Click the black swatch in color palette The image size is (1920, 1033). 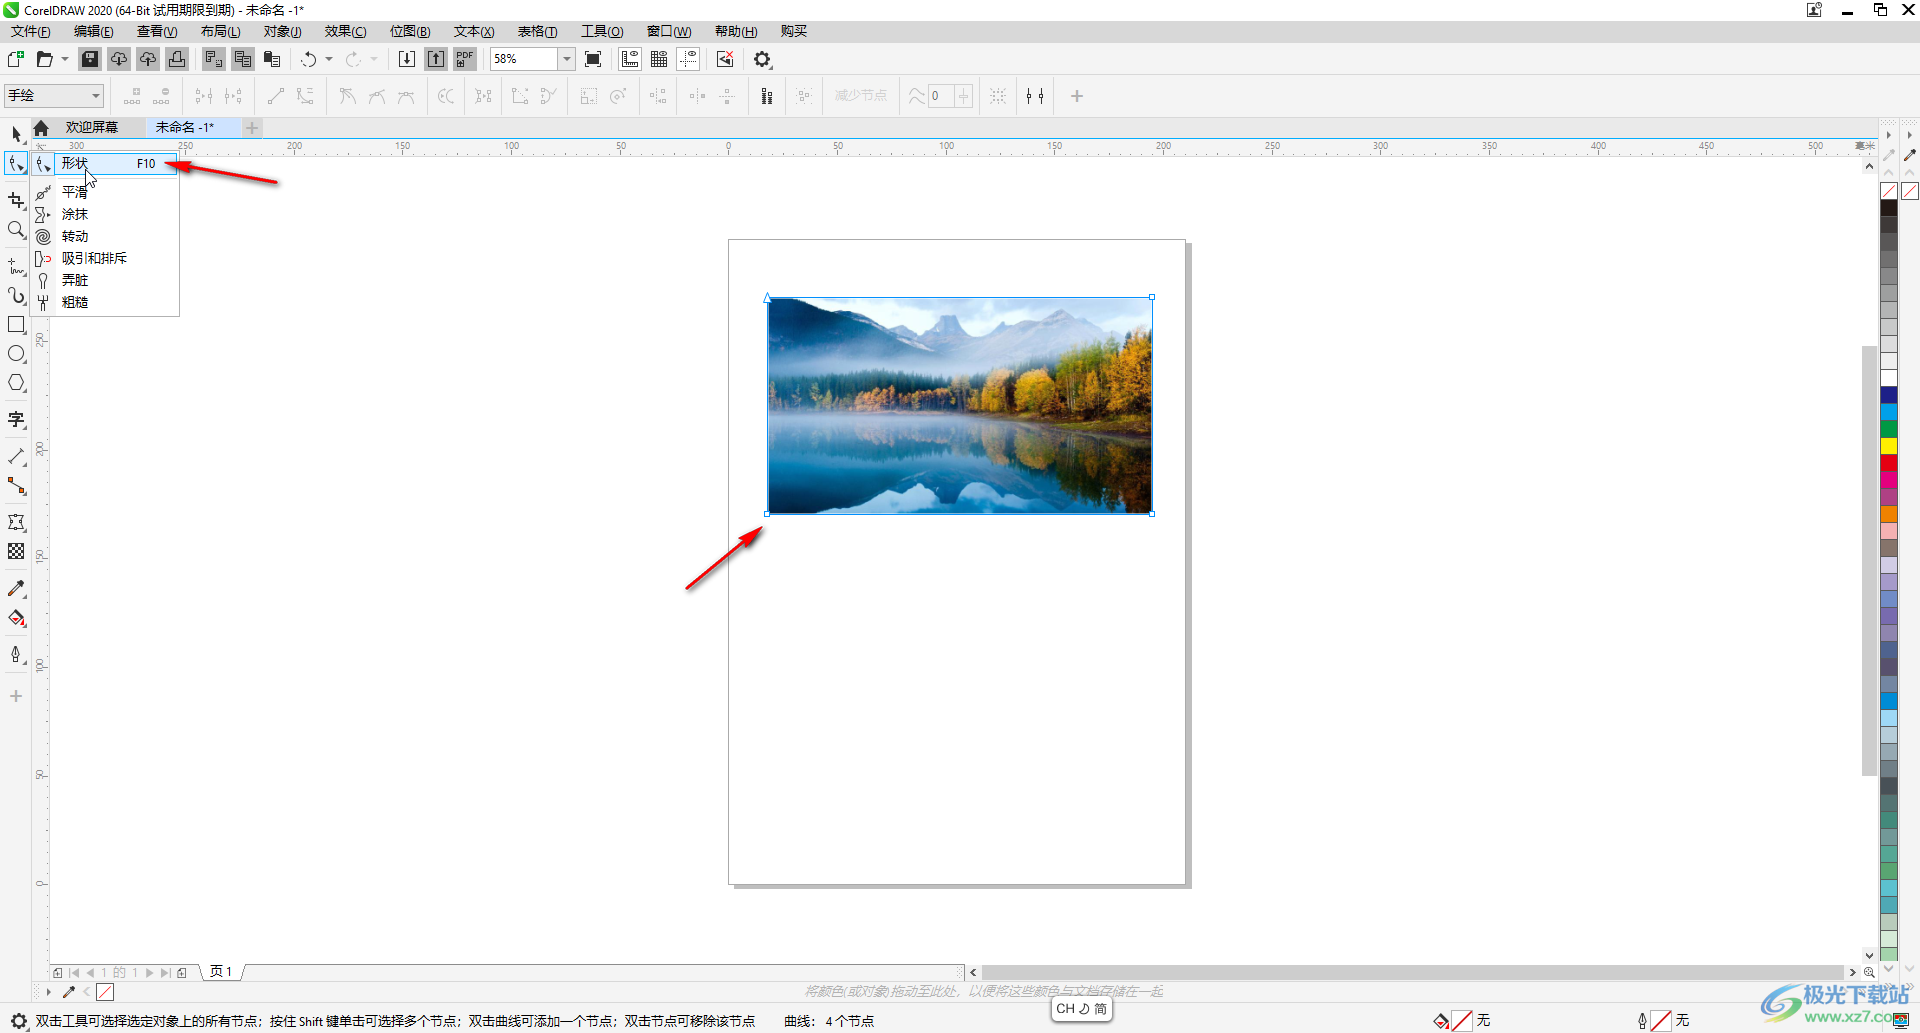click(1889, 207)
